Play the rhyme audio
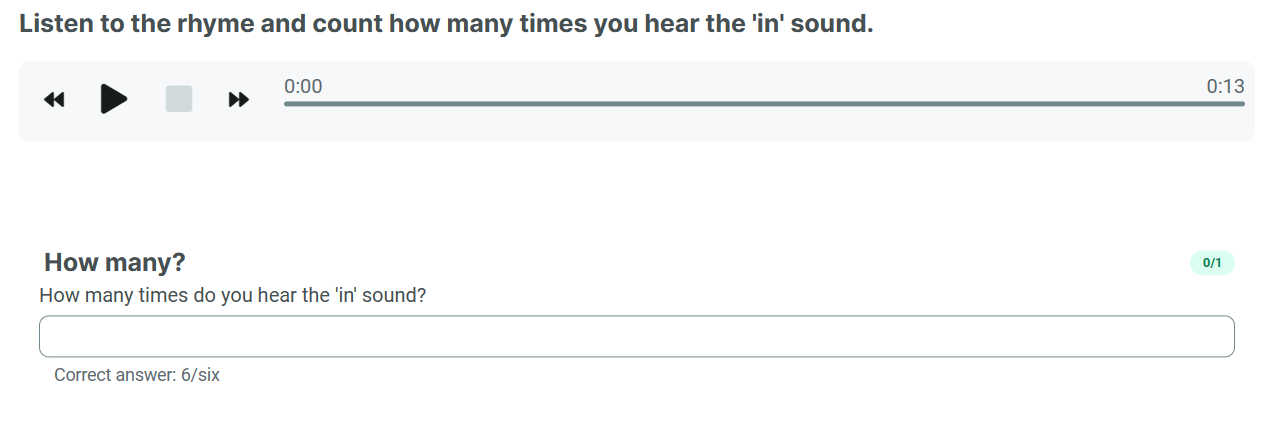1270x438 pixels. pos(114,99)
